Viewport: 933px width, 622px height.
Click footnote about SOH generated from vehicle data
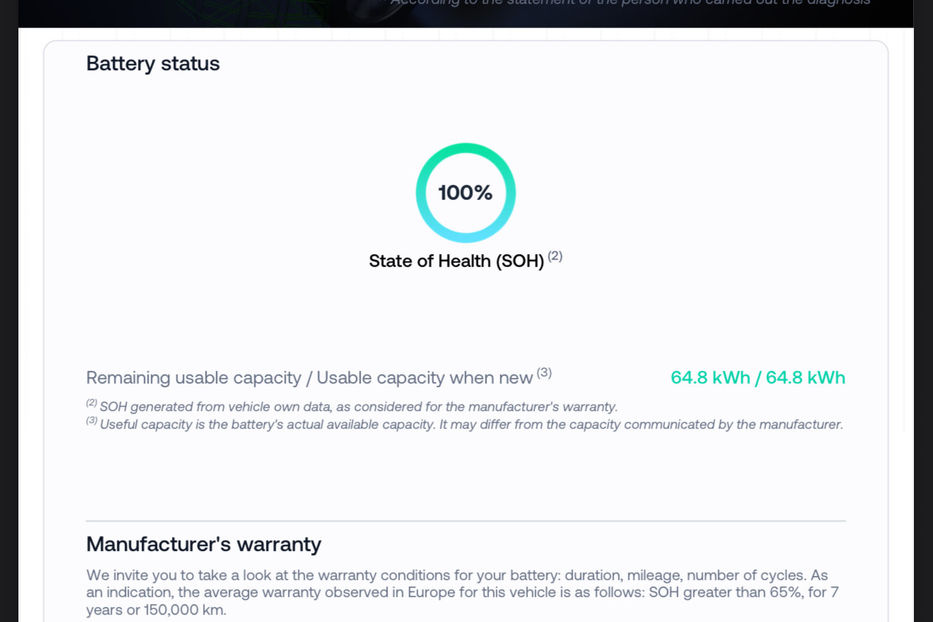tap(358, 407)
